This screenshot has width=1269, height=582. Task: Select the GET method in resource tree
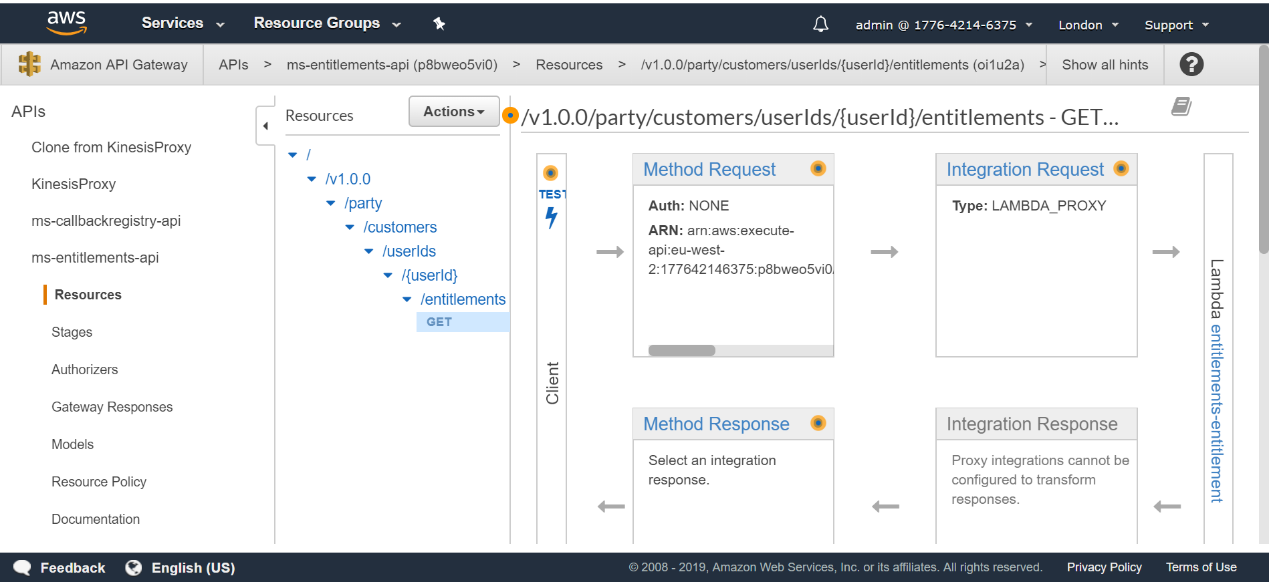[439, 322]
